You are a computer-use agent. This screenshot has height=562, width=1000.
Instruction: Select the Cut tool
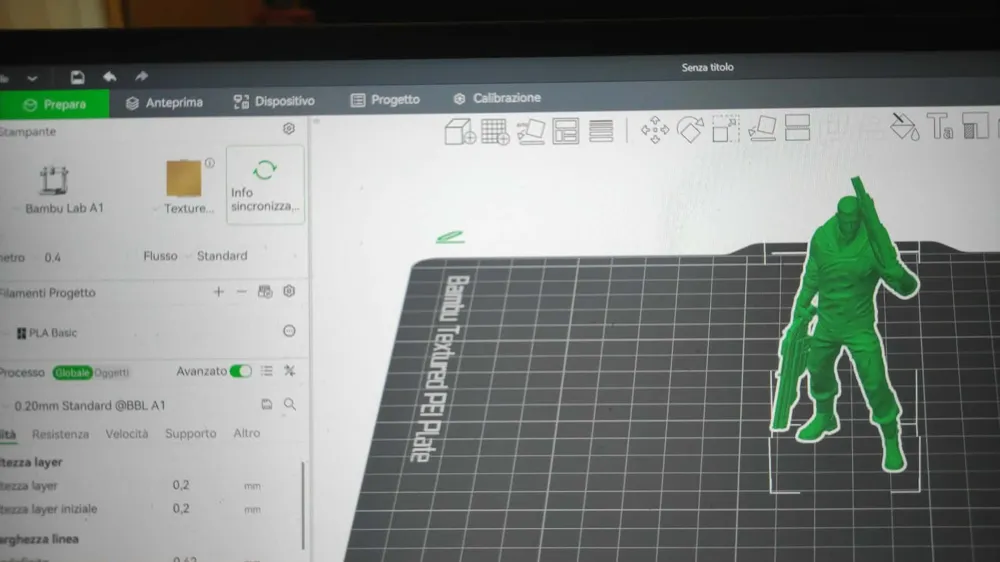(x=797, y=128)
